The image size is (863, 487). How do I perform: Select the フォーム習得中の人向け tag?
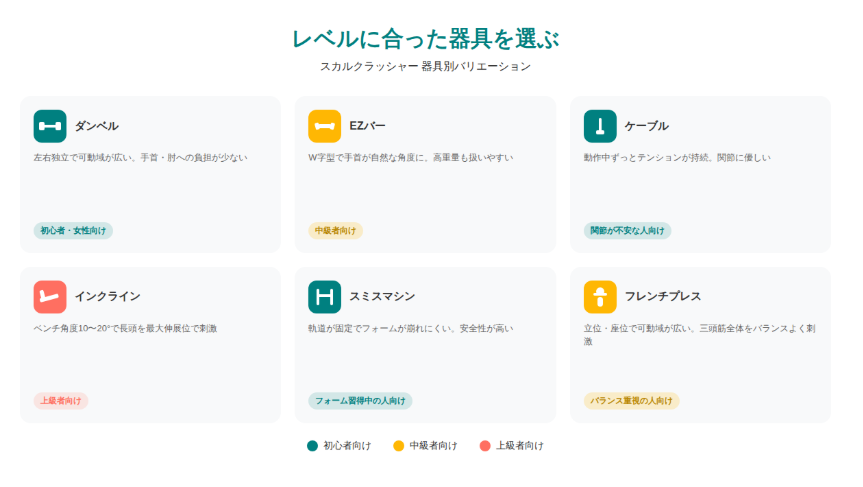pyautogui.click(x=360, y=401)
